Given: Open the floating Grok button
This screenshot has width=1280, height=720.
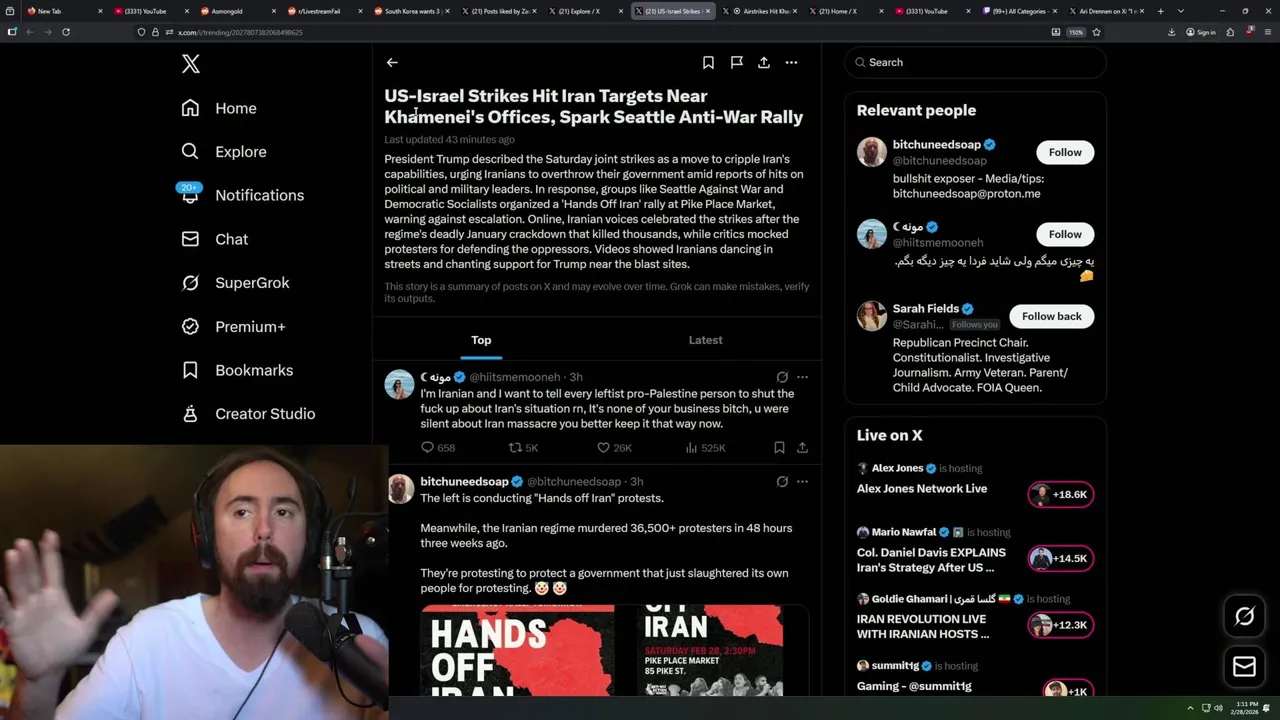Looking at the screenshot, I should pos(1244,617).
